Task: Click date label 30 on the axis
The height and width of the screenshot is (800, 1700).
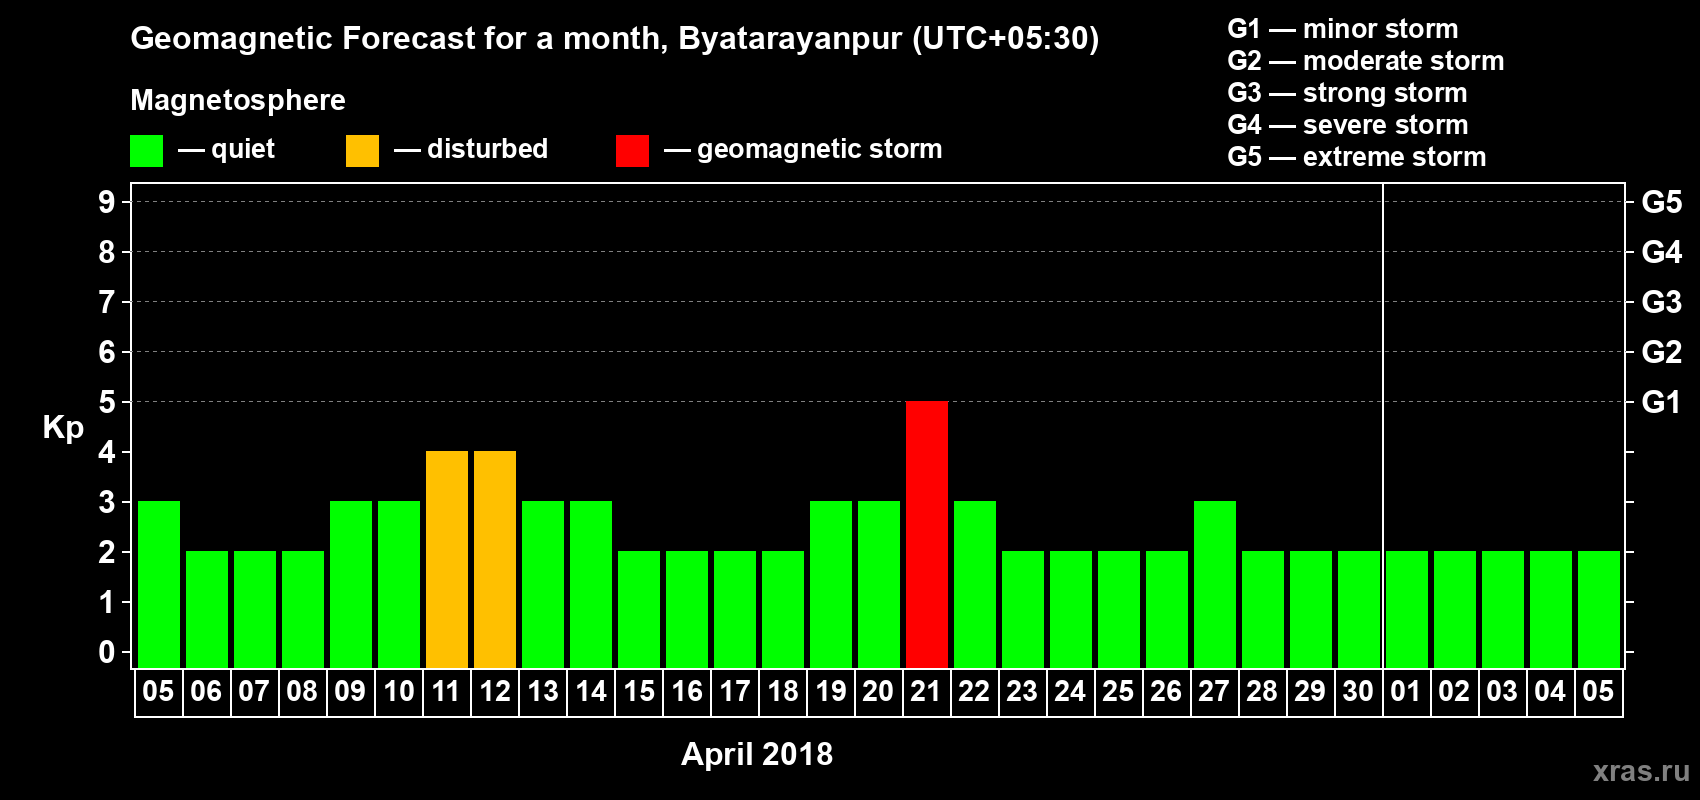Action: click(1358, 691)
